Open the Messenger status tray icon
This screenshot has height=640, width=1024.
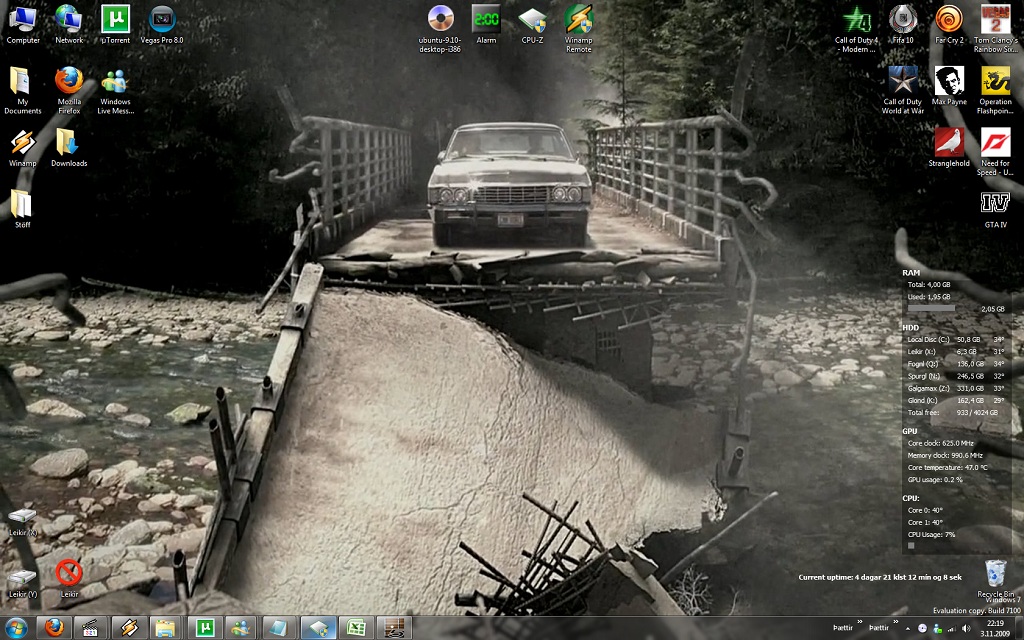937,628
